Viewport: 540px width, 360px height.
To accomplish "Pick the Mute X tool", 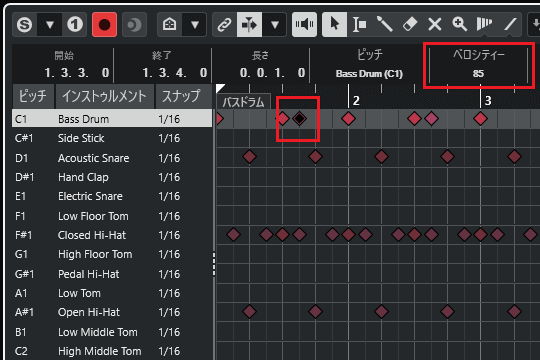I will [435, 24].
